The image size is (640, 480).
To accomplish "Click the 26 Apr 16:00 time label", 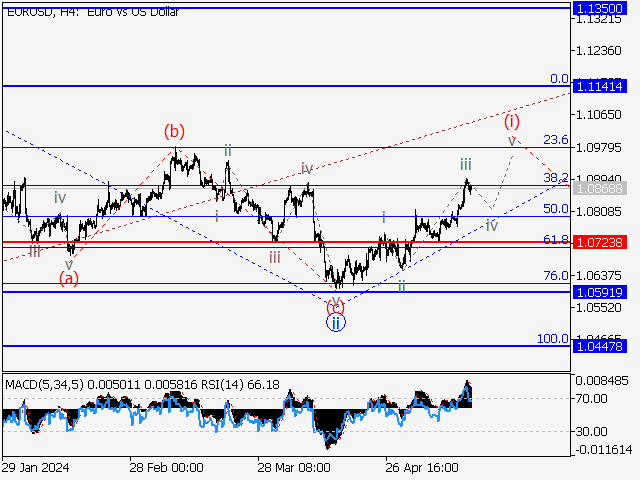I will pyautogui.click(x=422, y=468).
